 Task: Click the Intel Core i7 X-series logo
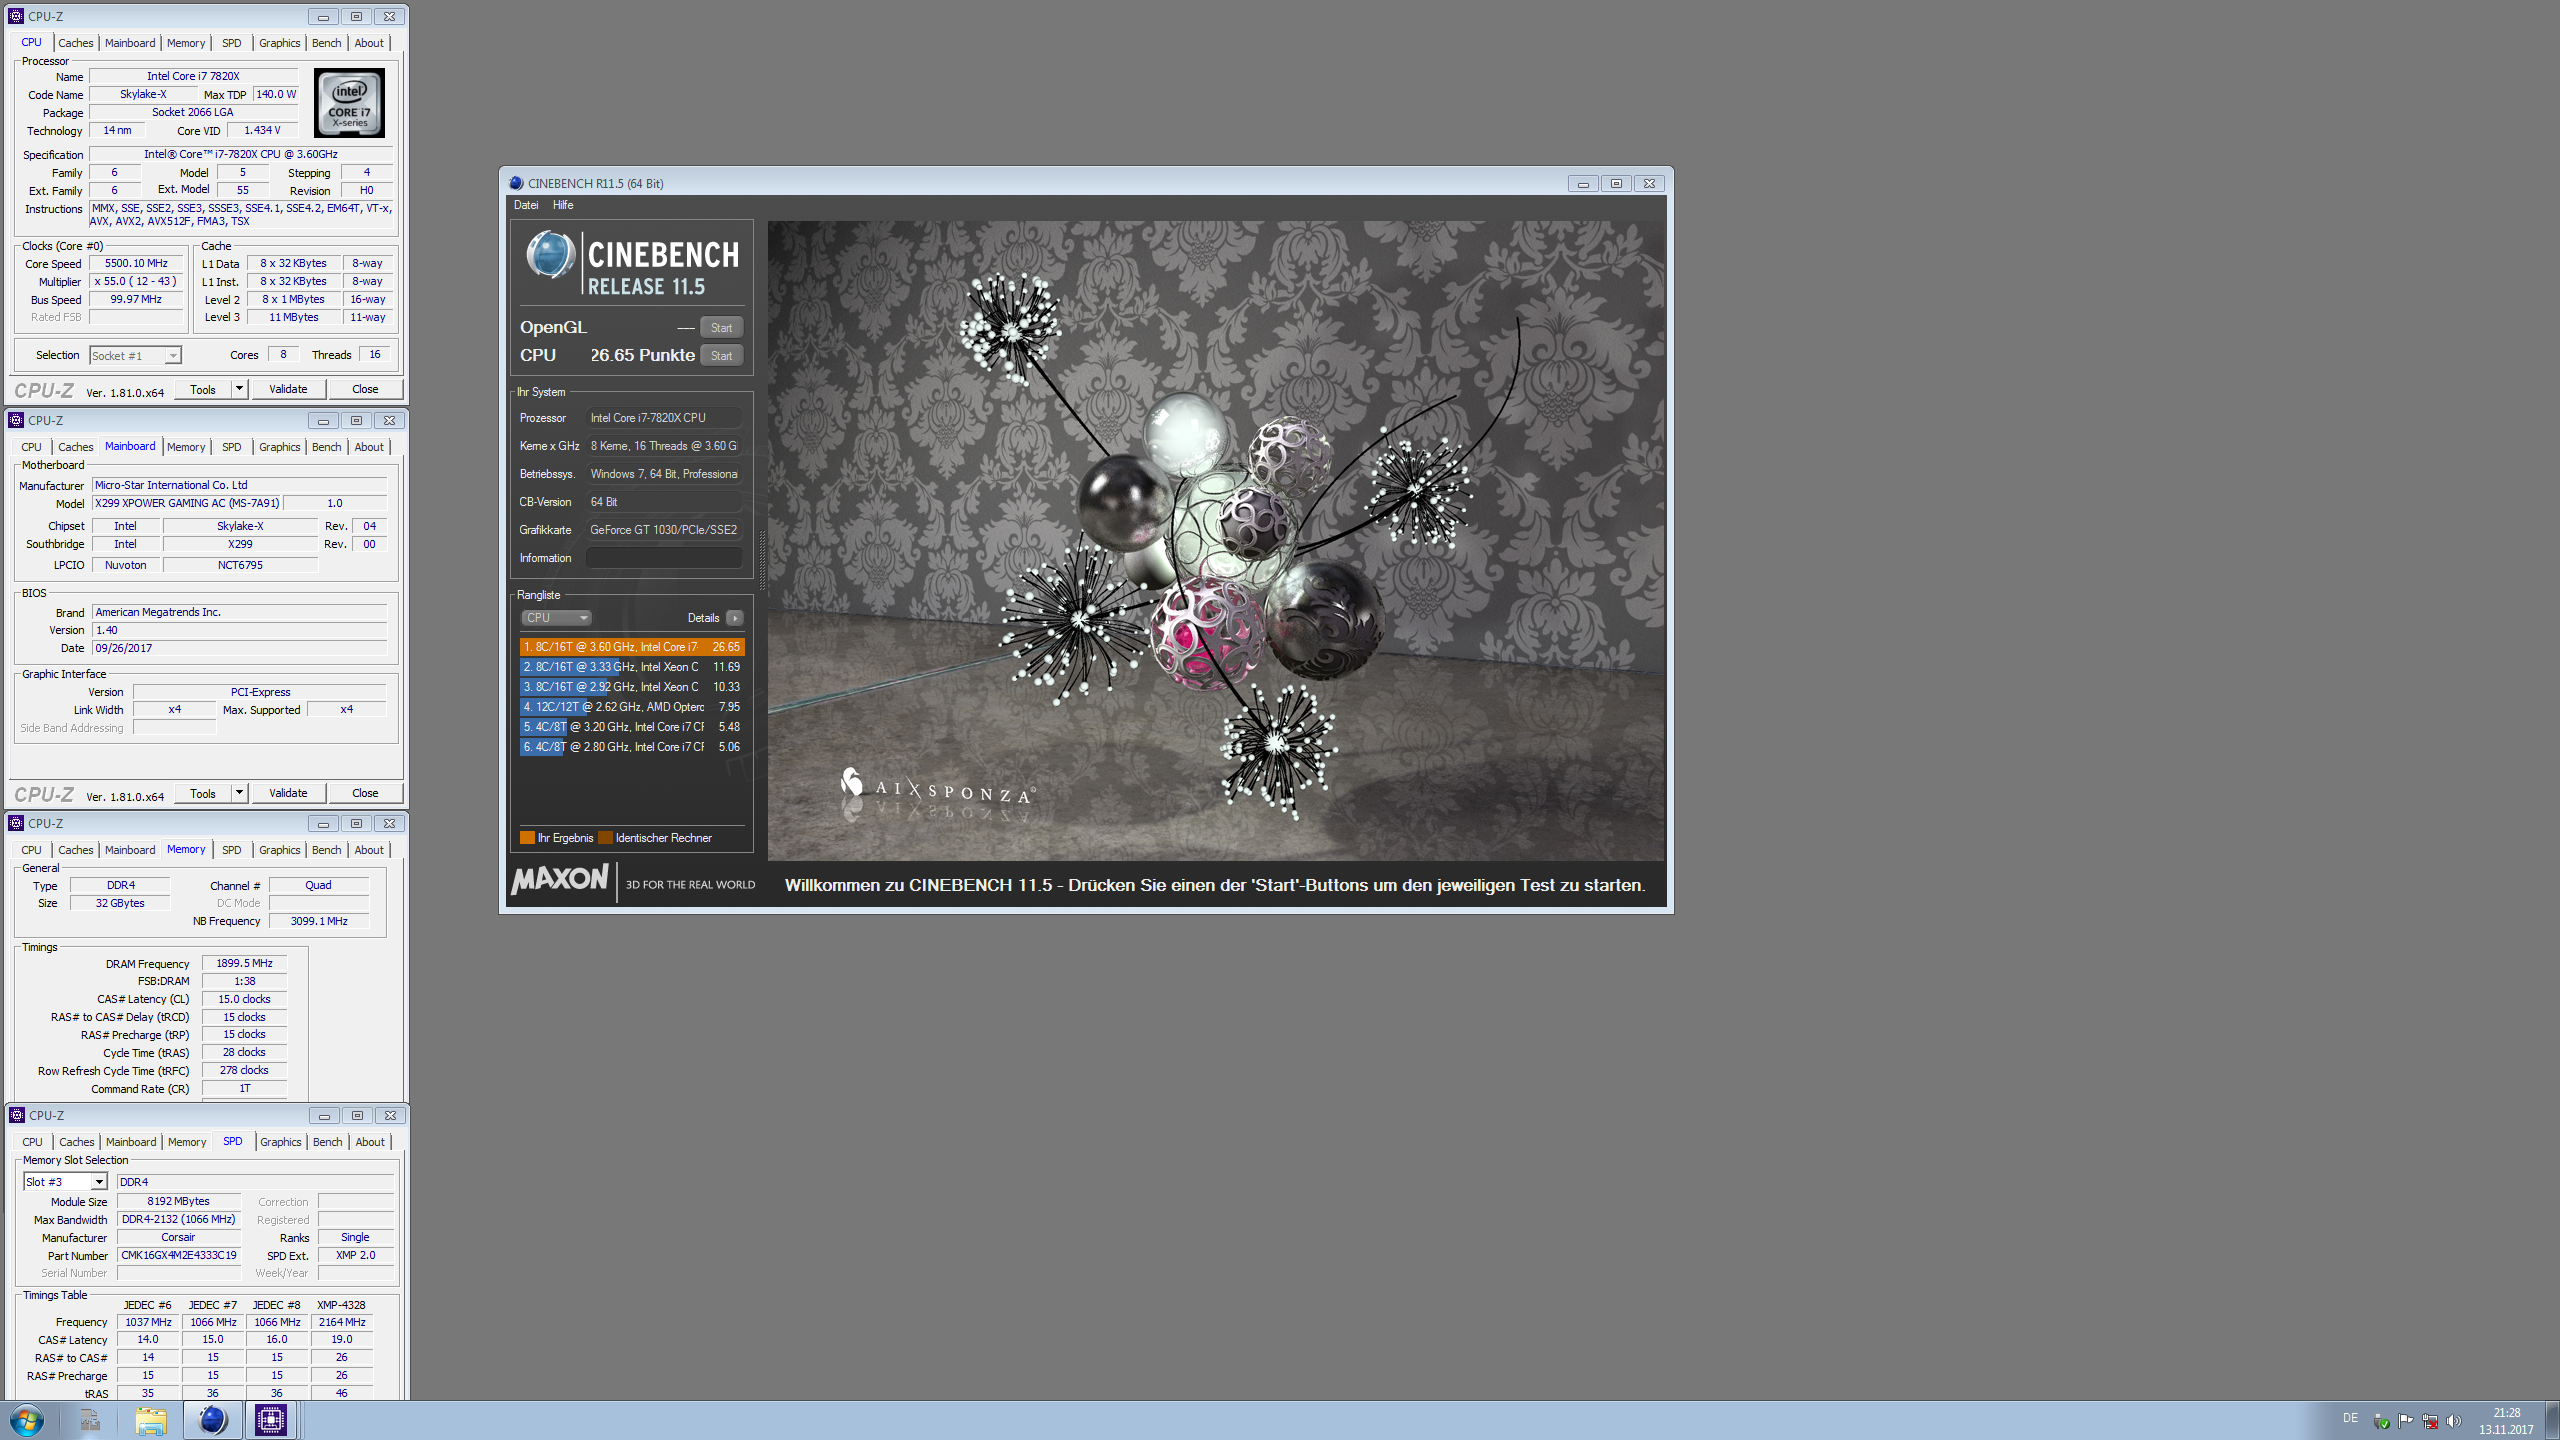pos(349,103)
